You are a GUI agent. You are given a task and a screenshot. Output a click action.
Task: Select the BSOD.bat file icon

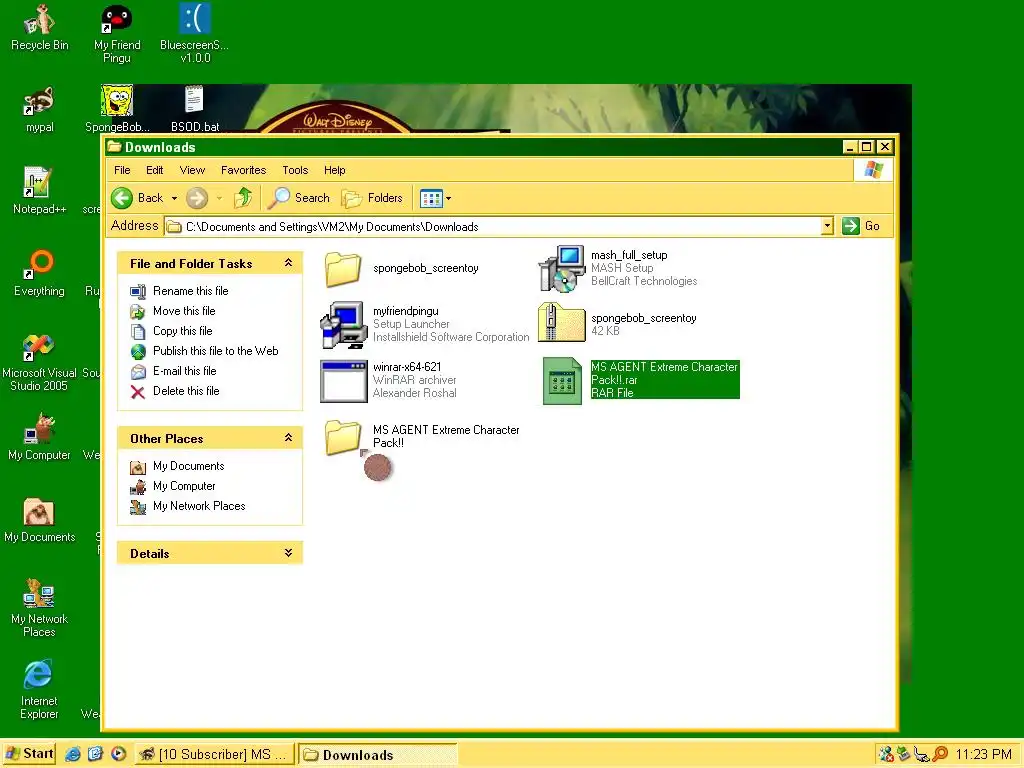tap(195, 108)
